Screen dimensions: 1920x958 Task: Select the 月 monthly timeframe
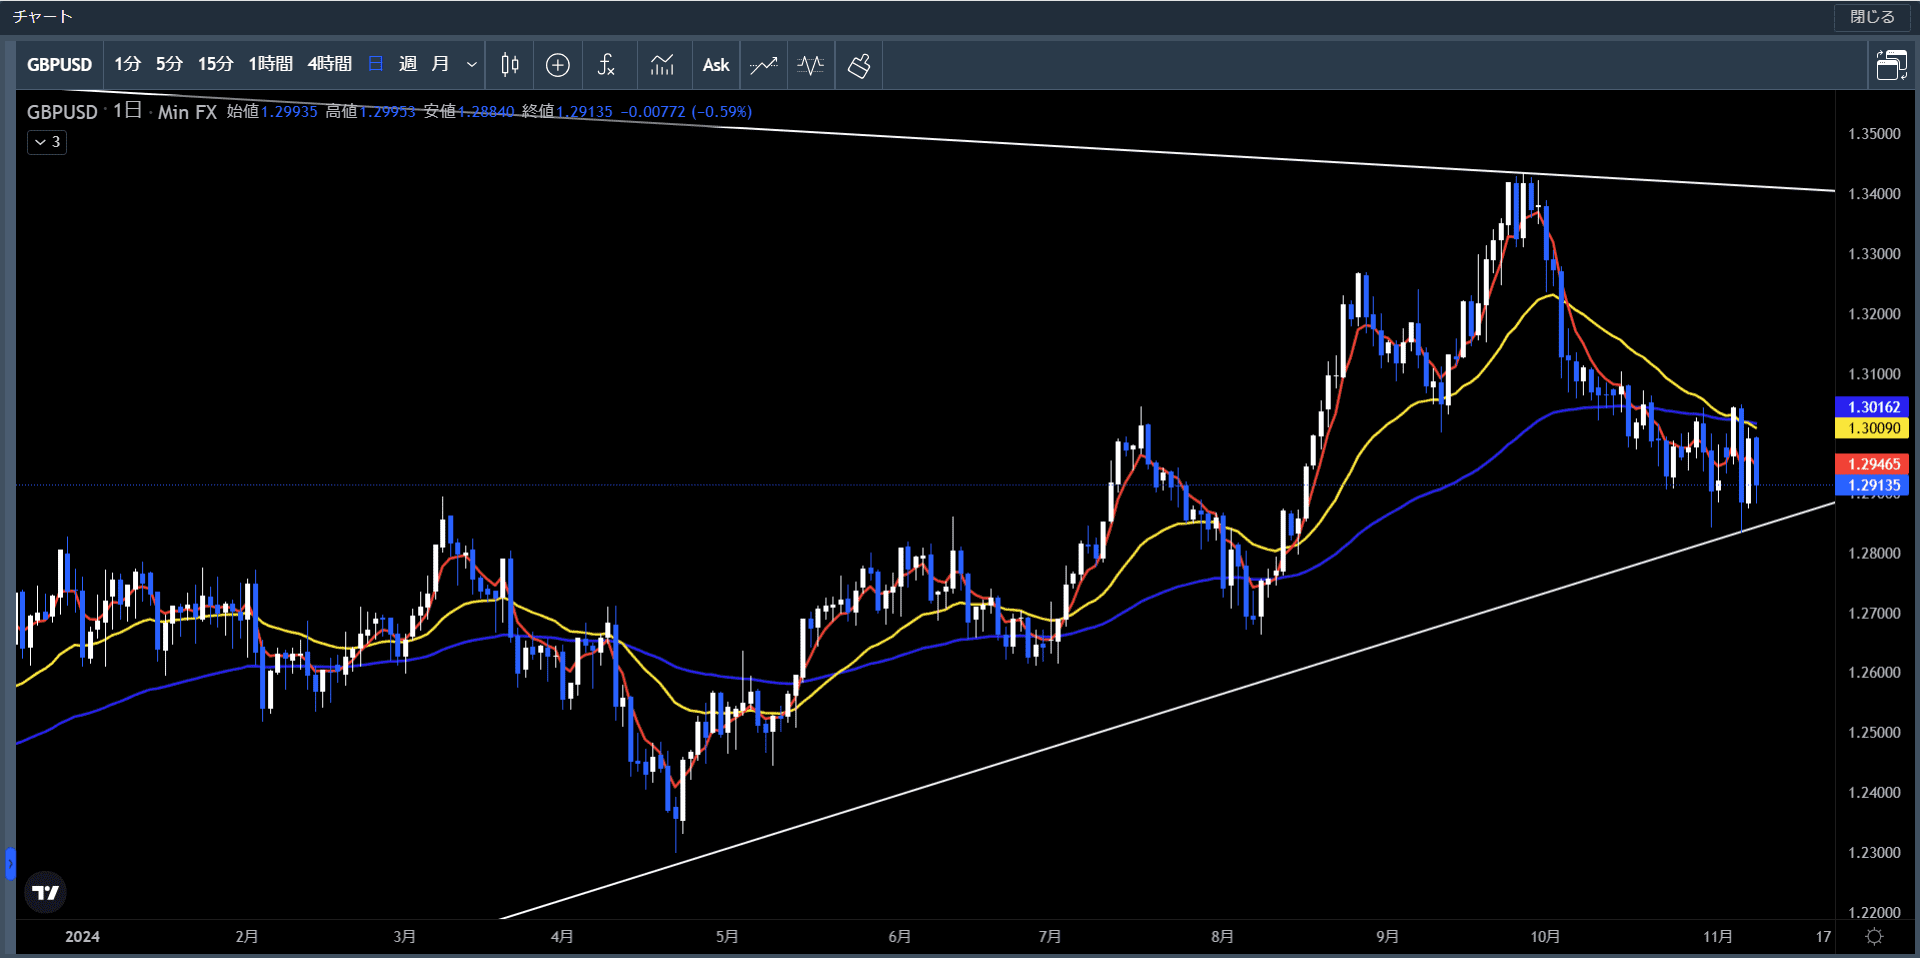(x=440, y=65)
